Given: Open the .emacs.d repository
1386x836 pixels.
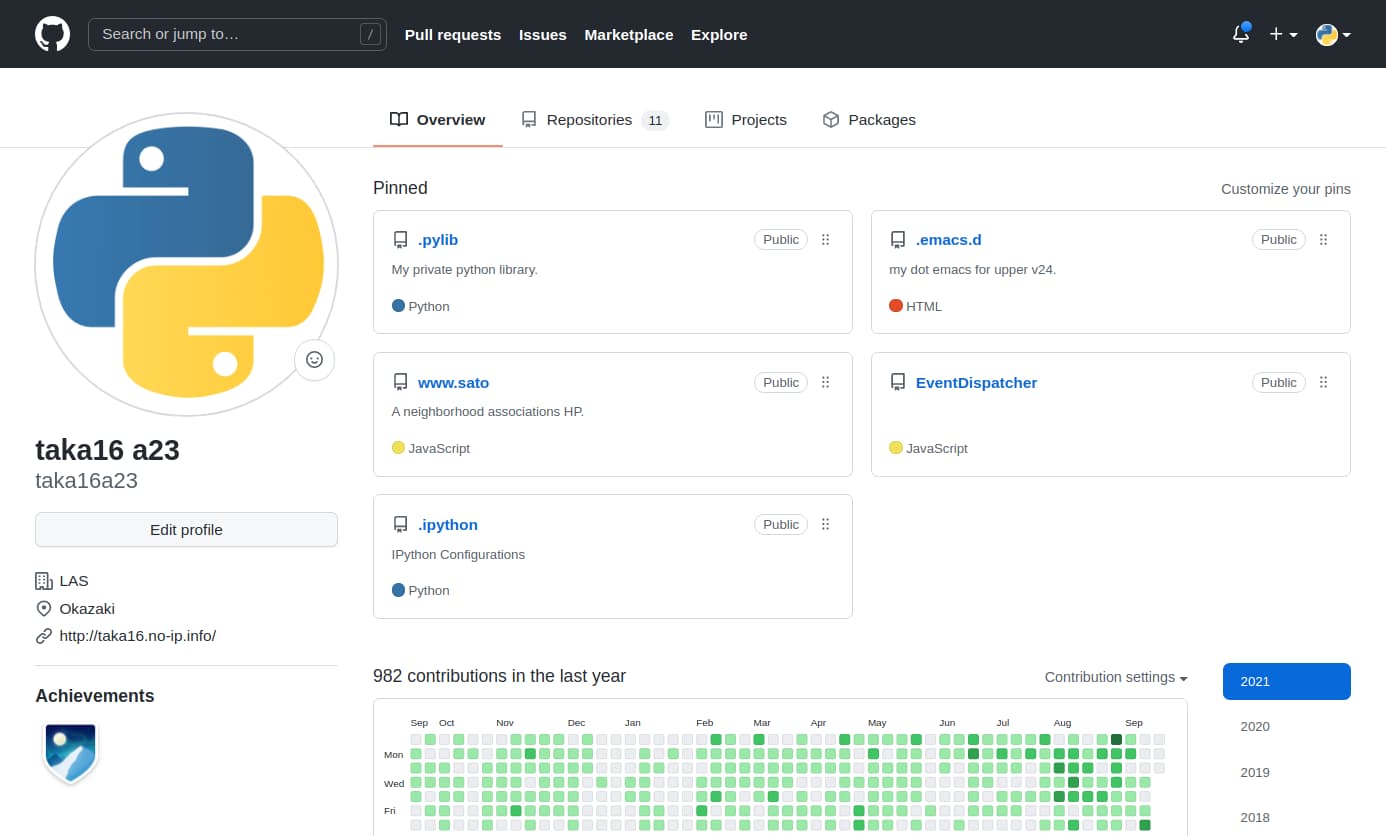Looking at the screenshot, I should 949,240.
